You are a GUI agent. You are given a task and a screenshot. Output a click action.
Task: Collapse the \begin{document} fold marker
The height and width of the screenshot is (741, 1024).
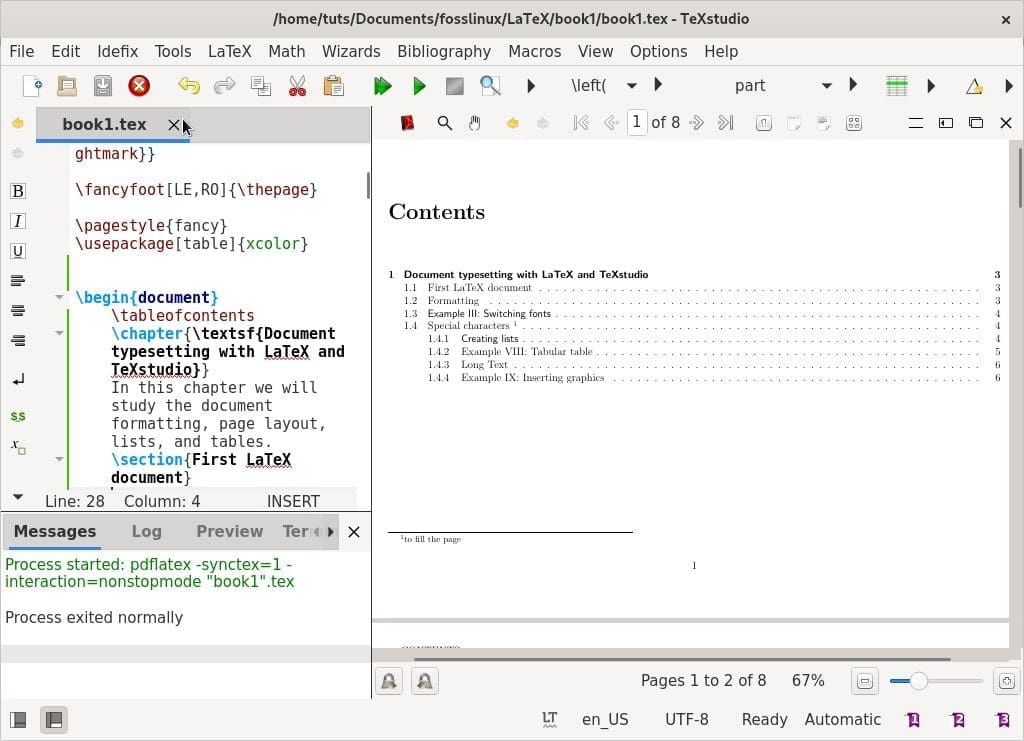pos(59,297)
